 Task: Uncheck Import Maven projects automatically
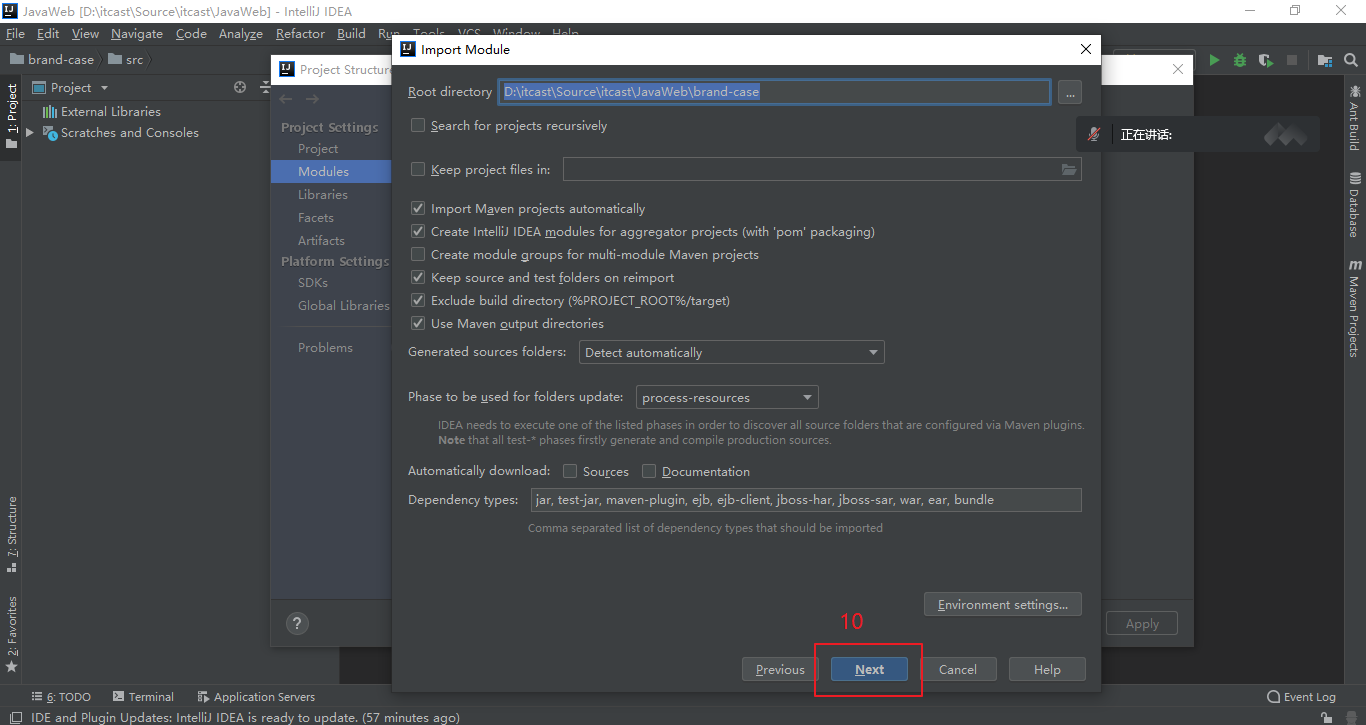(418, 209)
